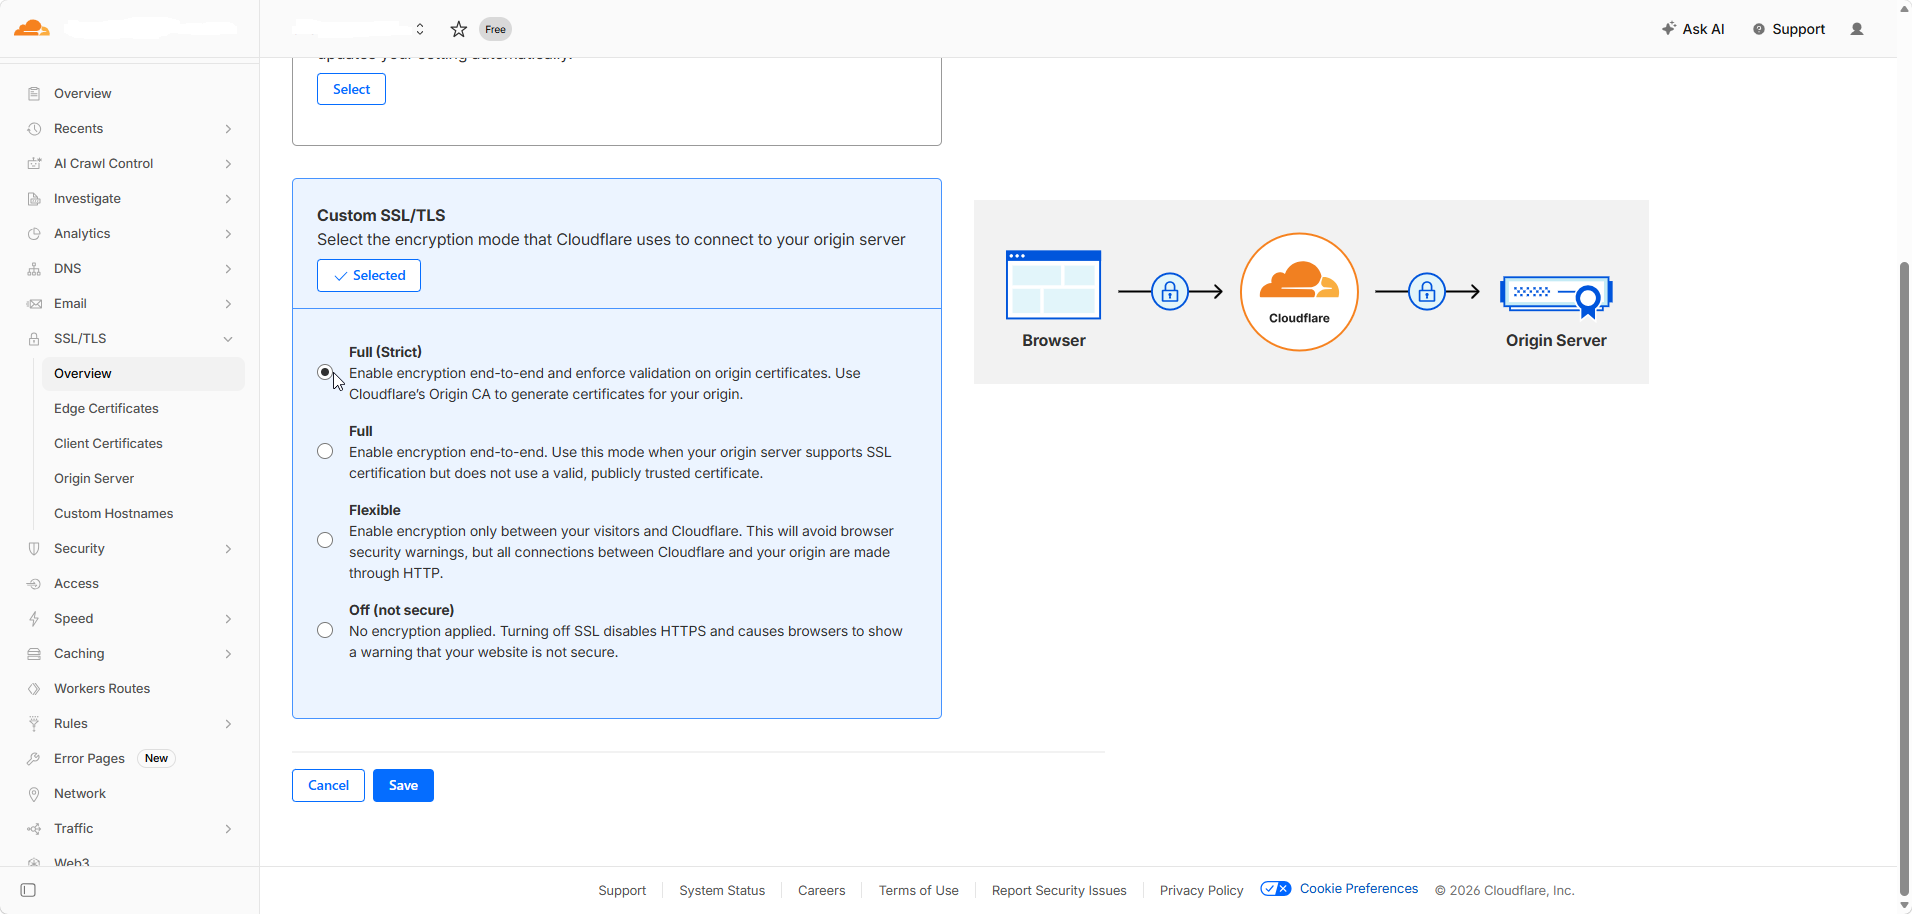Click the Speed lightning icon
Viewport: 1912px width, 914px height.
pyautogui.click(x=34, y=619)
